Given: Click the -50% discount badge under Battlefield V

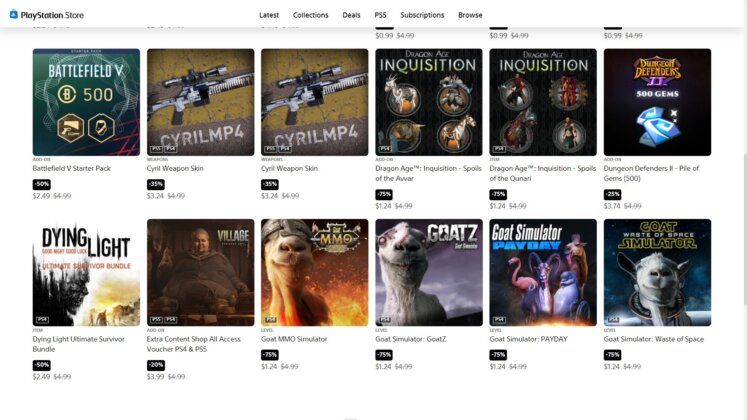Looking at the screenshot, I should pyautogui.click(x=41, y=184).
